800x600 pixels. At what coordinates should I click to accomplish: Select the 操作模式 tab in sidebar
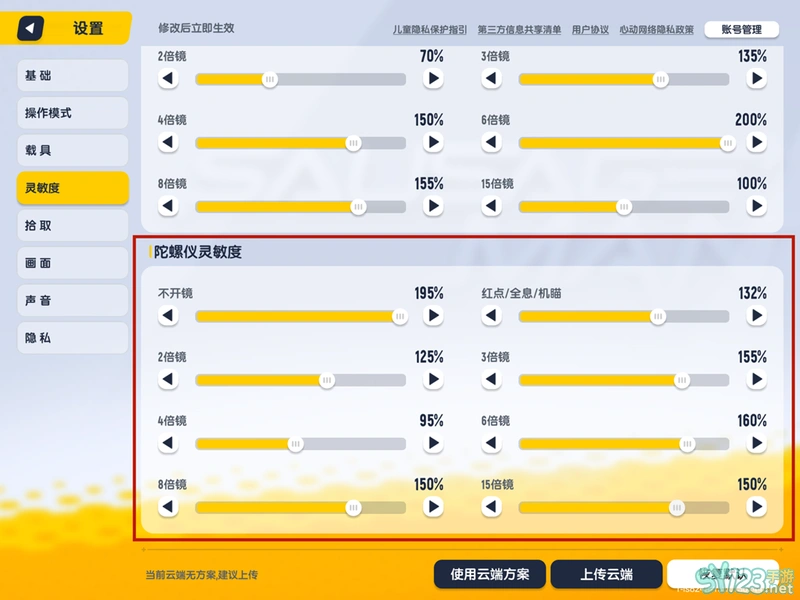coord(72,113)
